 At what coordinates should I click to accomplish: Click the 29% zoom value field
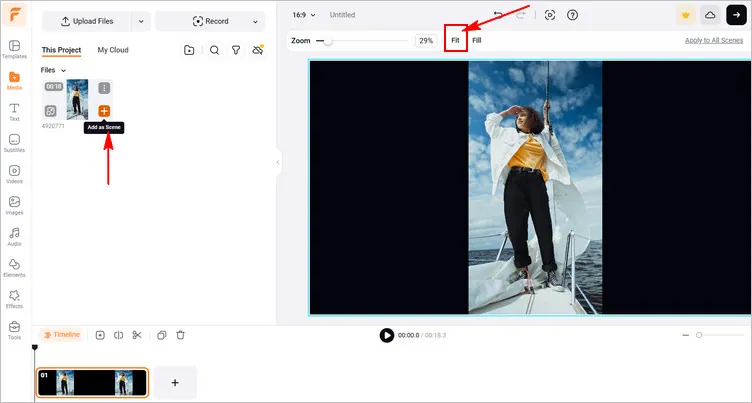point(426,41)
